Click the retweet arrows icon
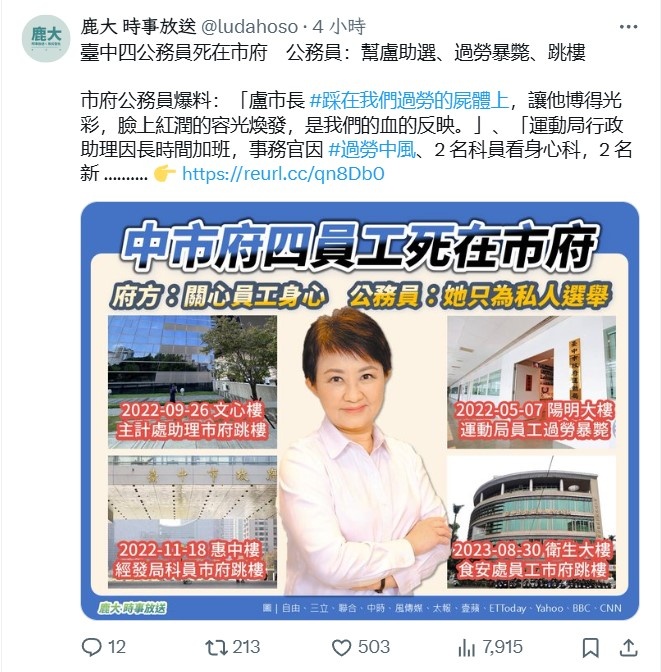The image size is (661, 672). tap(216, 648)
